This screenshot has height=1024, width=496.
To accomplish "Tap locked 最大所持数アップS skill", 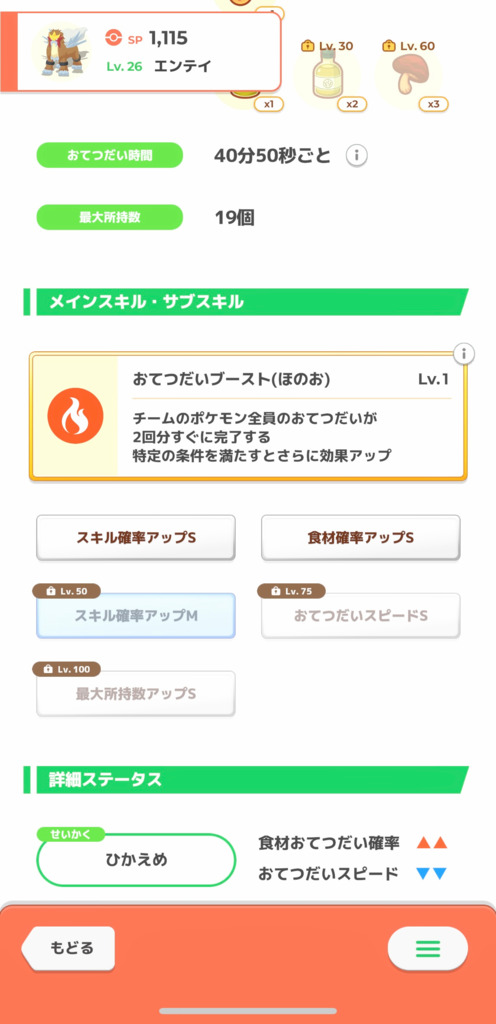I will (x=136, y=693).
